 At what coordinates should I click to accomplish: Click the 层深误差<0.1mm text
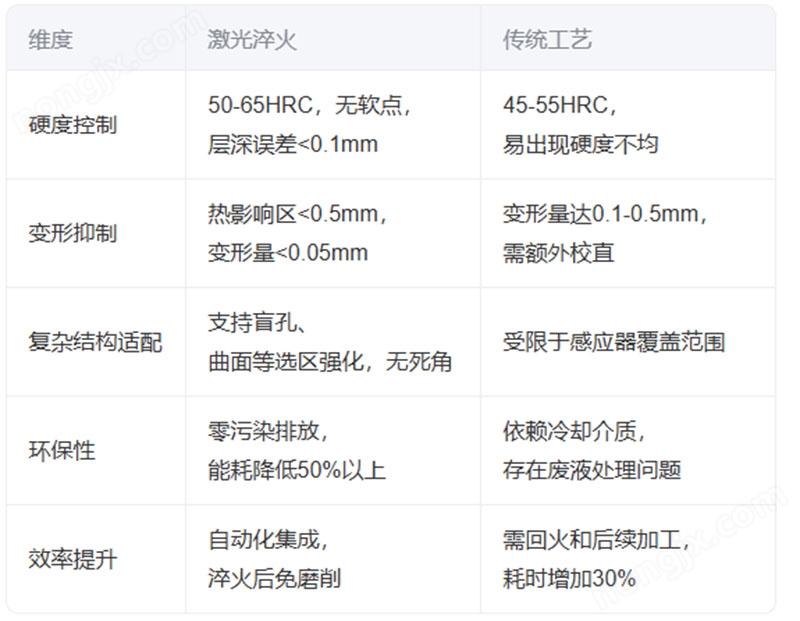tap(285, 140)
